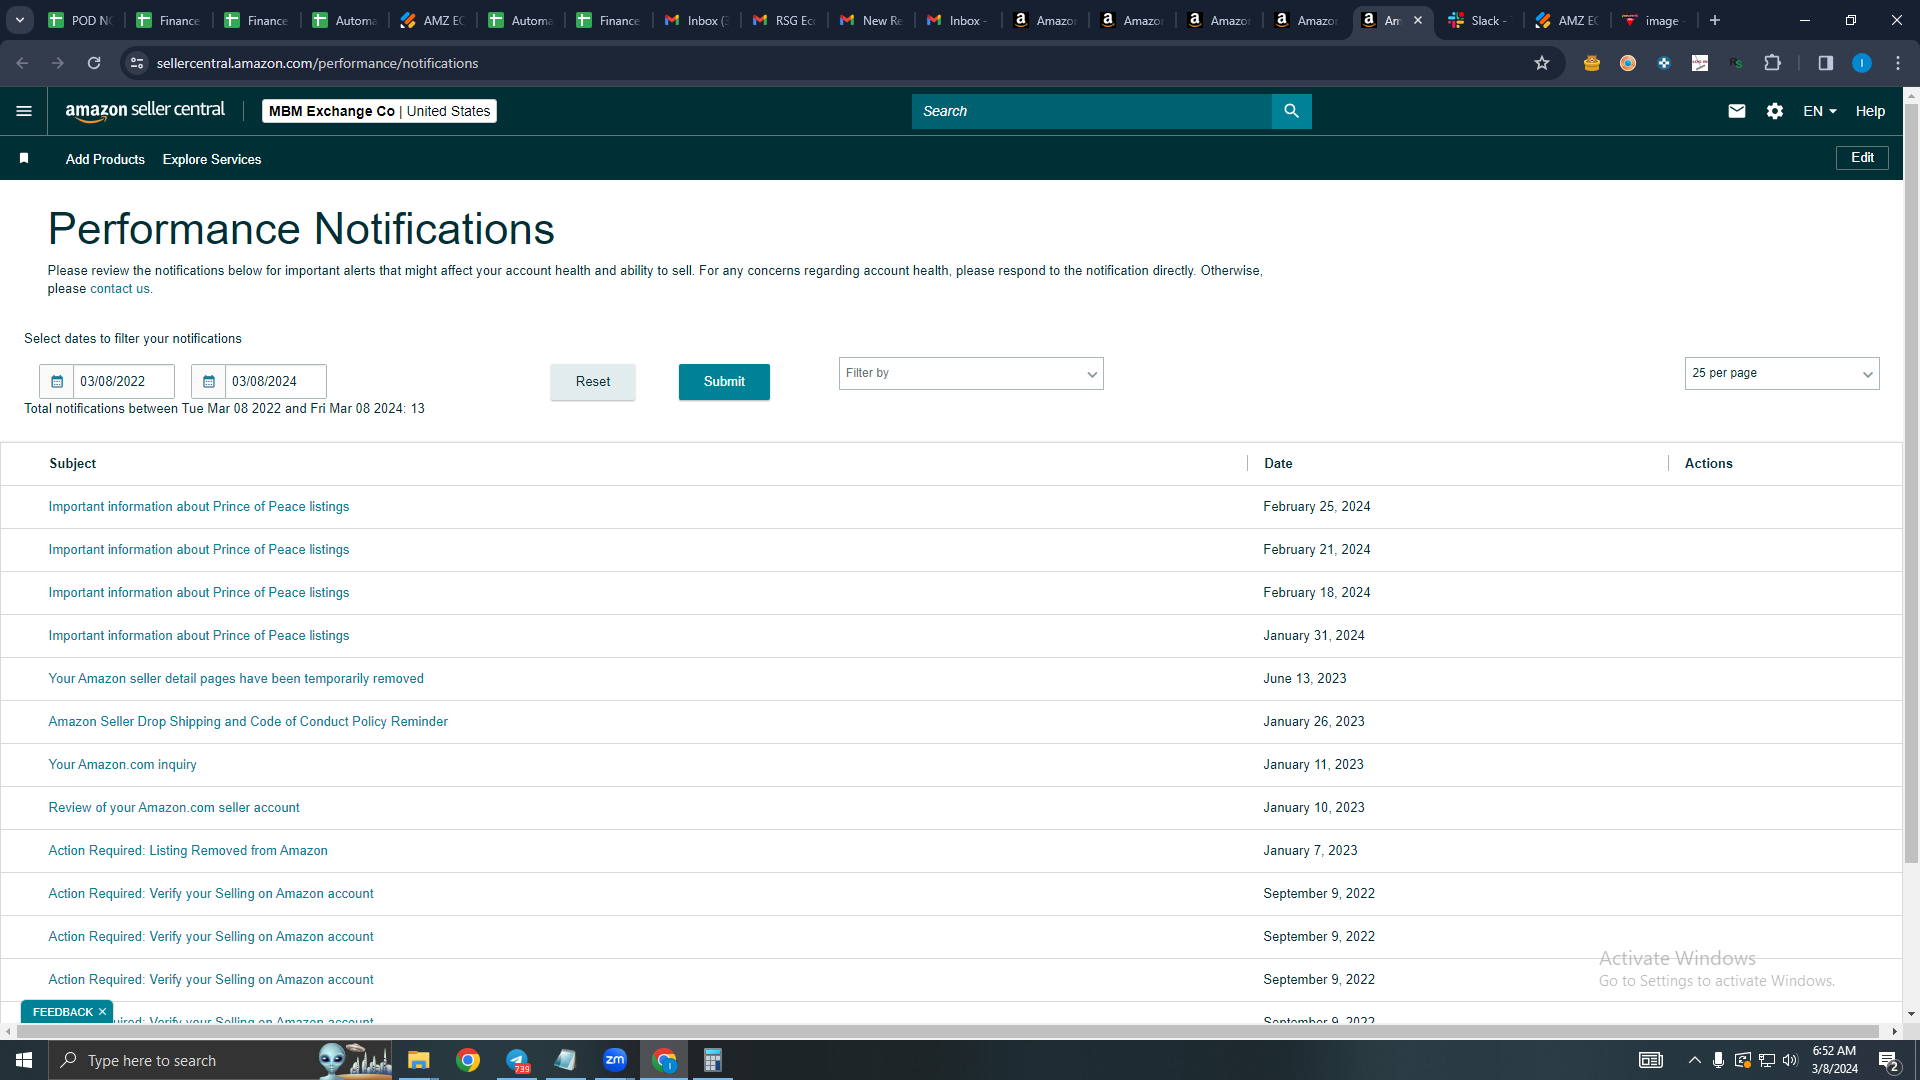Screen dimensions: 1920x1080
Task: Open the Windows notification center icon
Action: pyautogui.click(x=1889, y=1060)
